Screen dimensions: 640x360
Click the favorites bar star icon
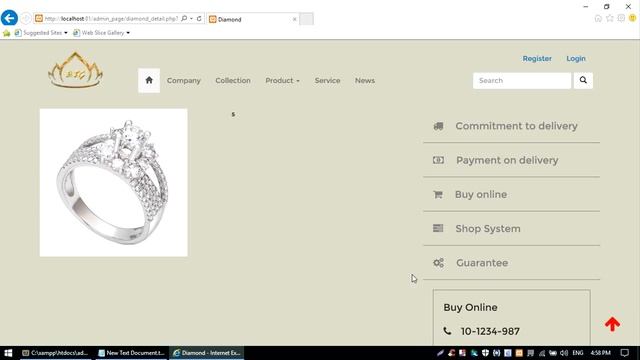[7, 33]
